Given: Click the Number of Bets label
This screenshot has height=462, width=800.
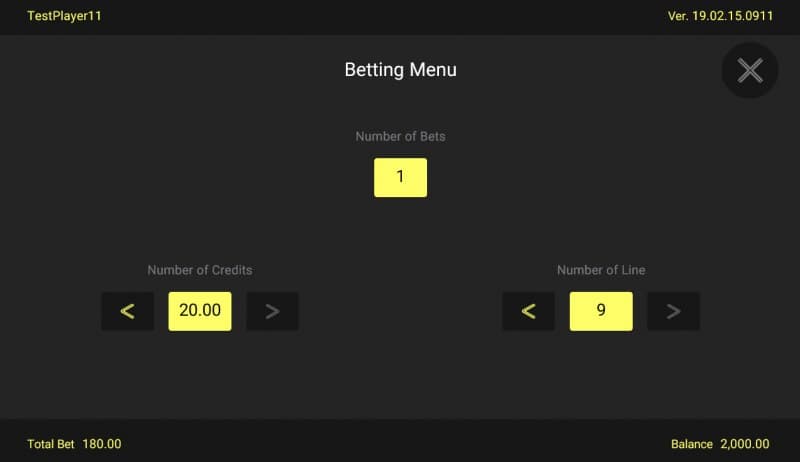Looking at the screenshot, I should point(400,136).
